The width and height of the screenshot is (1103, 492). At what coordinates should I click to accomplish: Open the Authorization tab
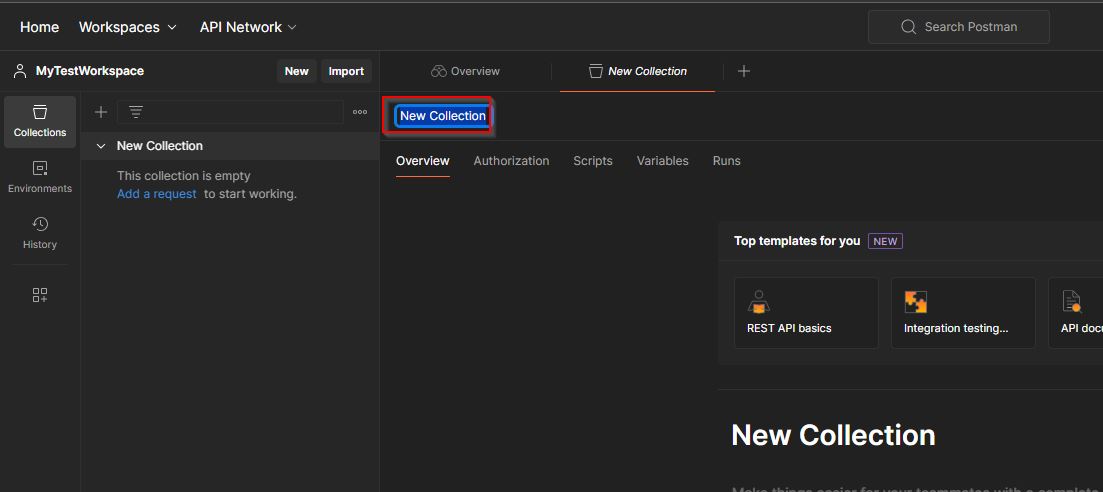(511, 161)
